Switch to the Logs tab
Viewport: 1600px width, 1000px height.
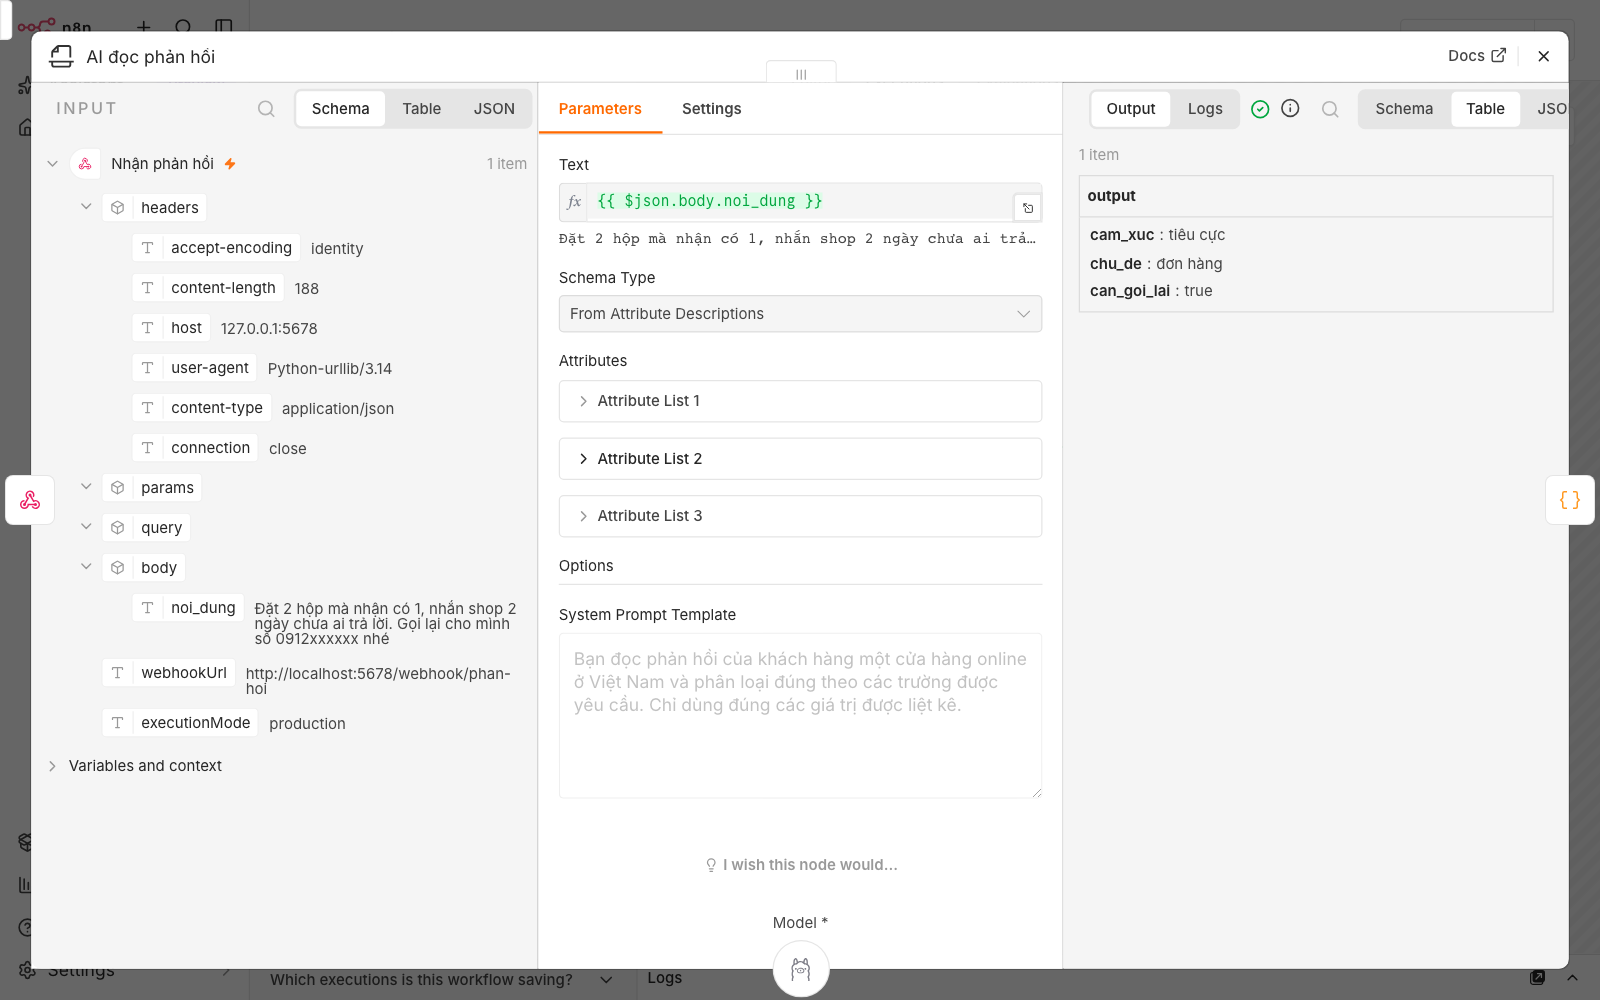[x=1205, y=109]
